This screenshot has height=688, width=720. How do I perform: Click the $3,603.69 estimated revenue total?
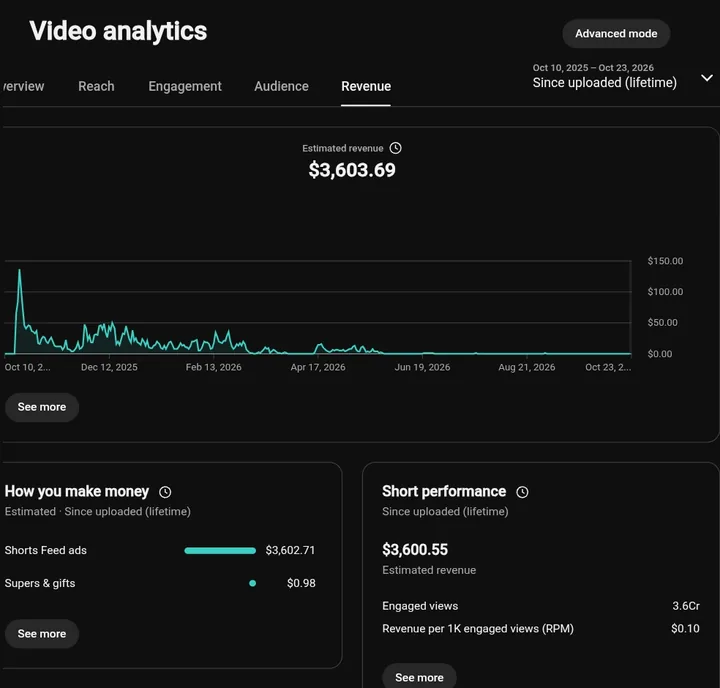pyautogui.click(x=352, y=170)
